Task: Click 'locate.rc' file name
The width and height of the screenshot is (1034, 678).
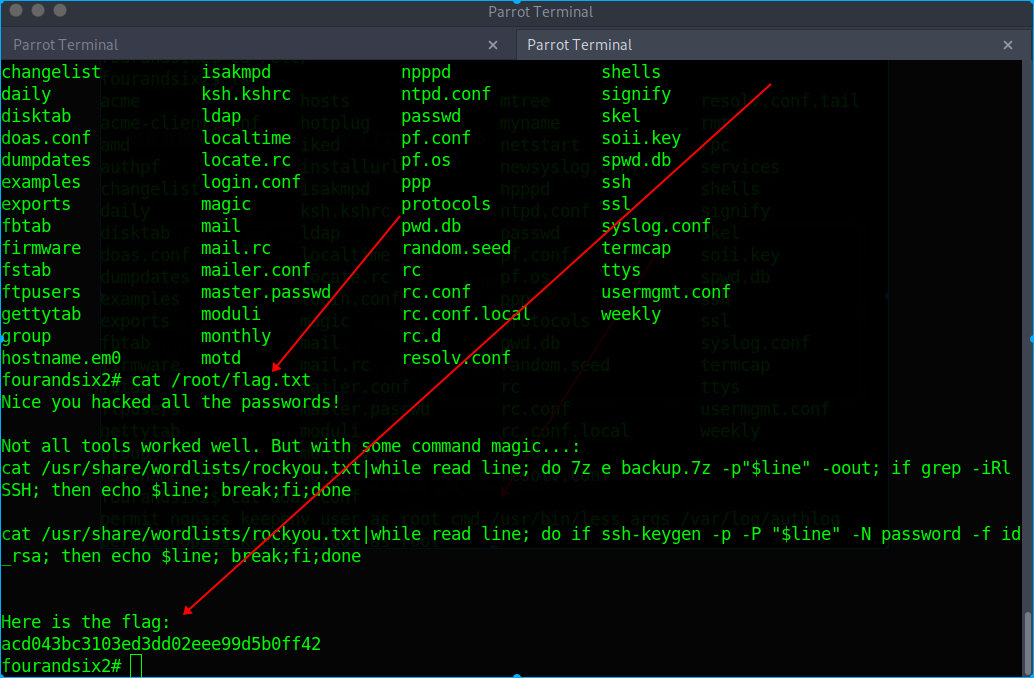Action: [x=246, y=160]
